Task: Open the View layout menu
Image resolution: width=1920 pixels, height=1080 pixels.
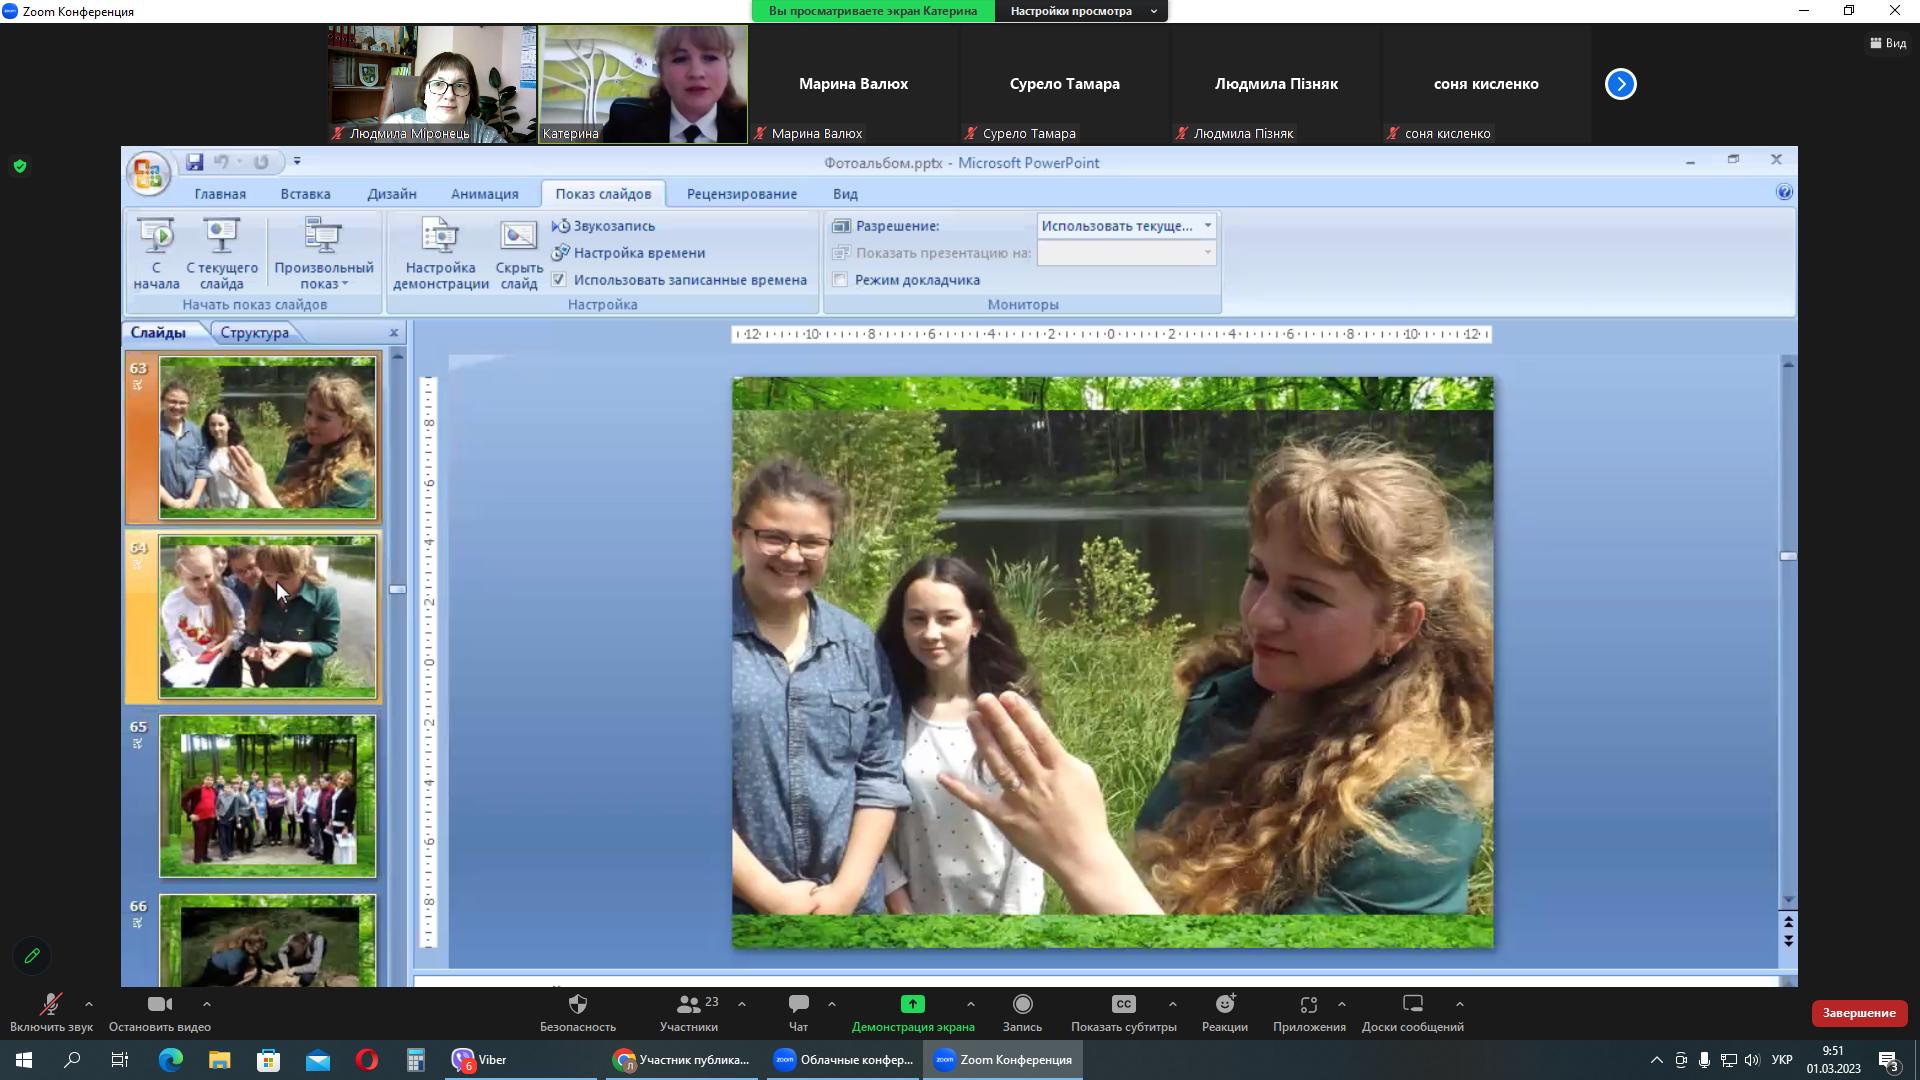Action: (x=1887, y=43)
